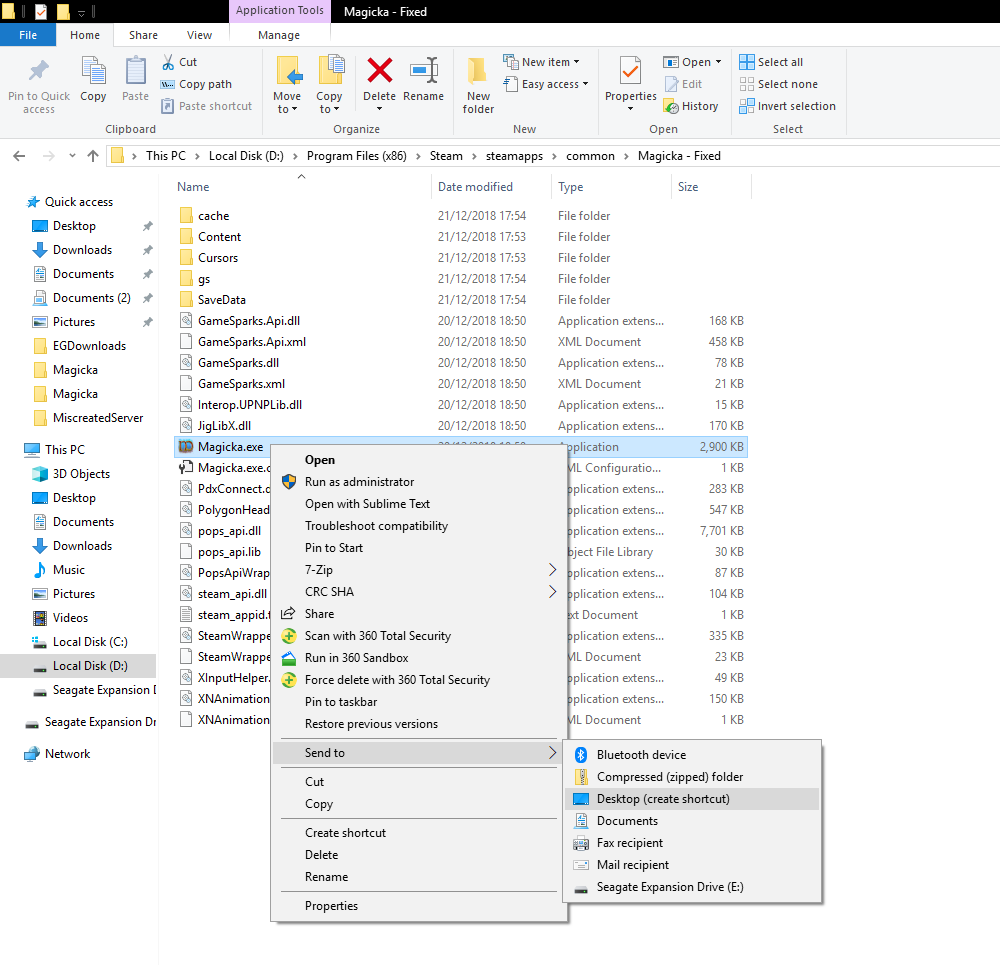Click the red Delete X icon

[x=379, y=70]
